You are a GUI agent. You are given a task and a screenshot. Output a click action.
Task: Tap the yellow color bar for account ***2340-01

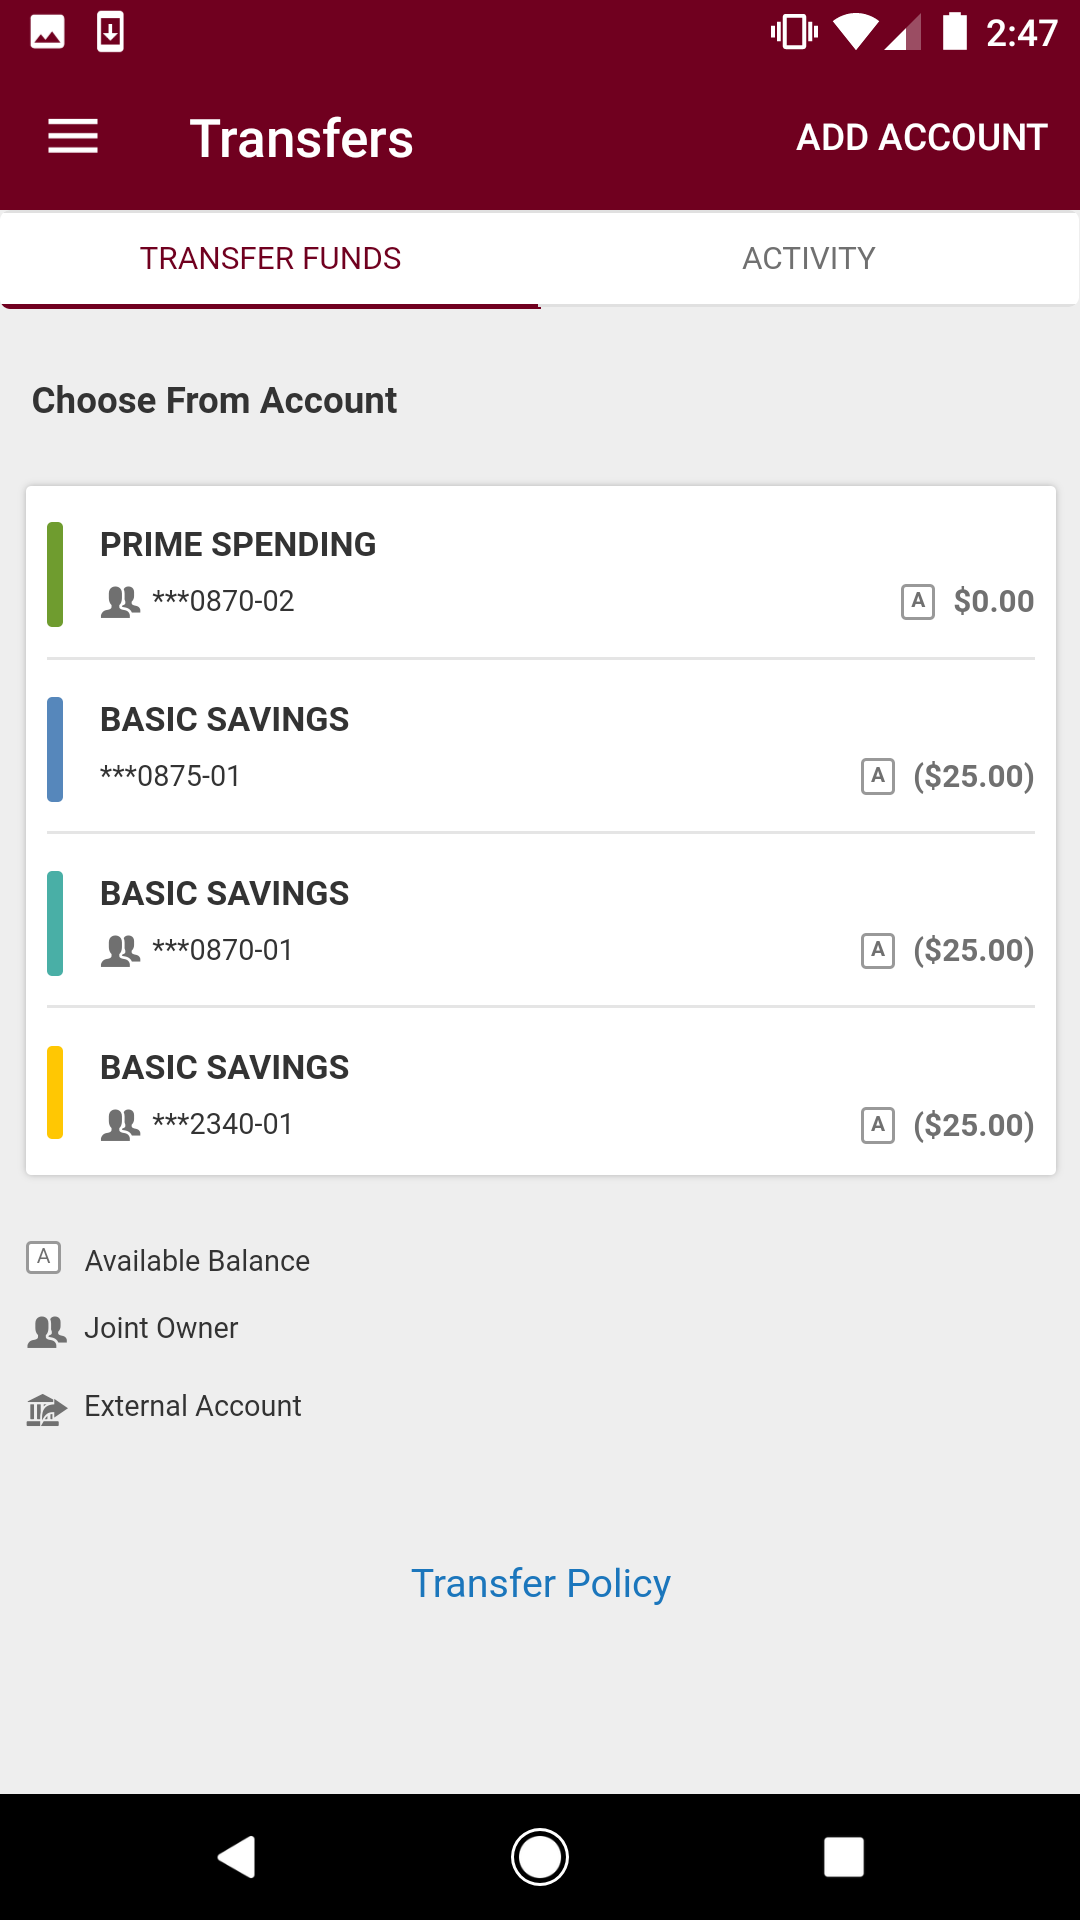[55, 1092]
